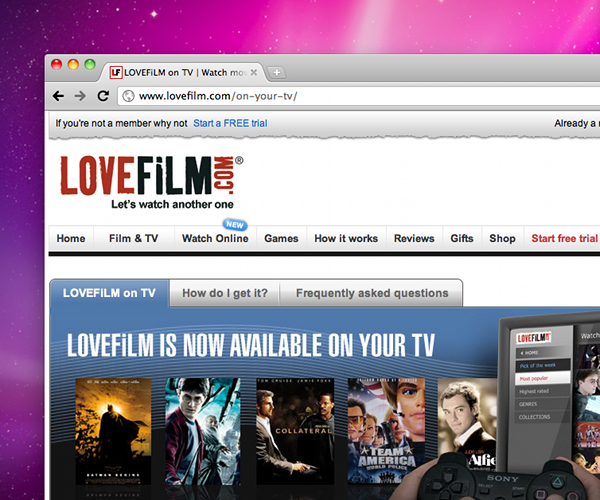Close the LOVEFiLM on TV browser tab
Image resolution: width=600 pixels, height=500 pixels.
click(x=254, y=72)
